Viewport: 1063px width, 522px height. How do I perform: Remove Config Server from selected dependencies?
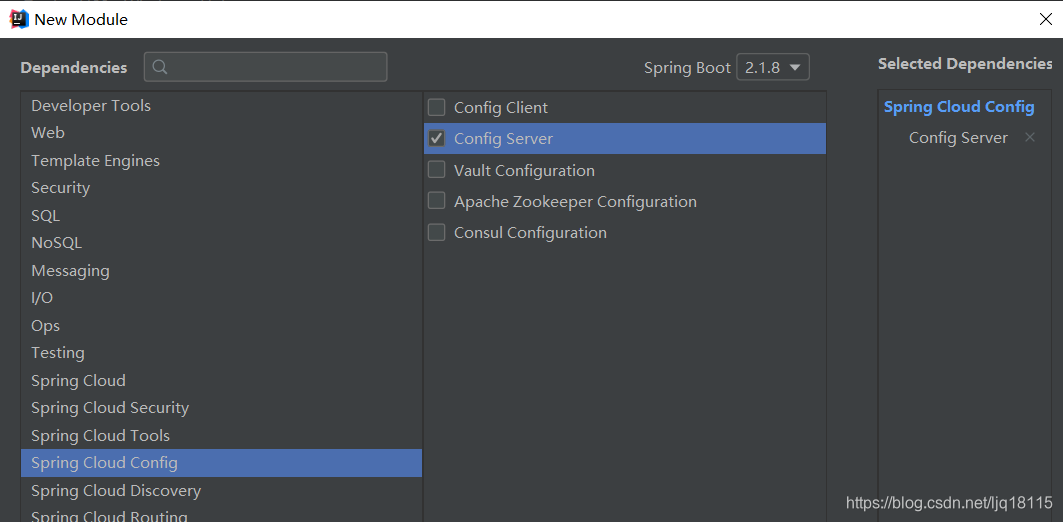(x=1030, y=138)
